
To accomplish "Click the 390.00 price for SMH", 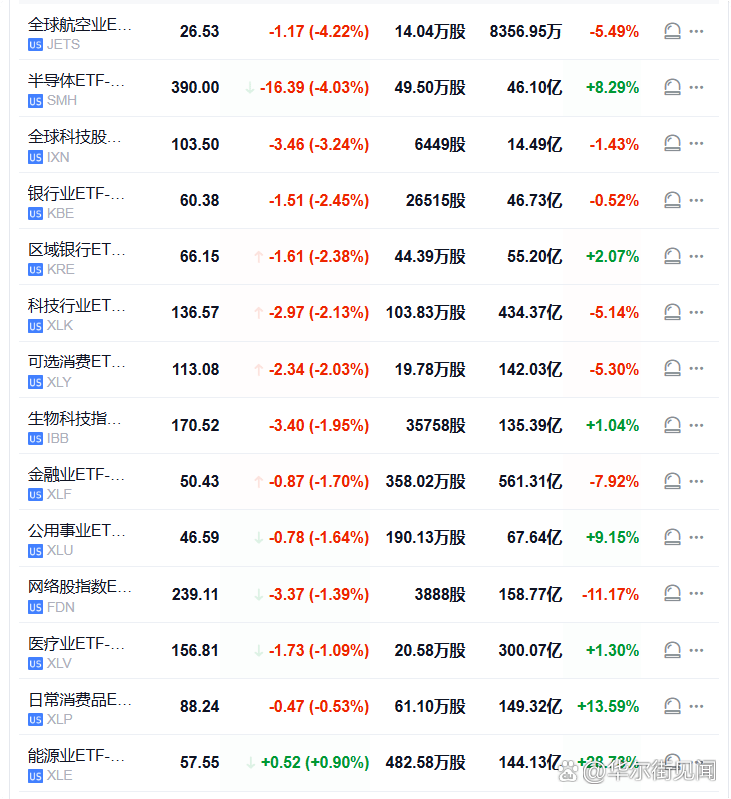I will click(x=195, y=87).
